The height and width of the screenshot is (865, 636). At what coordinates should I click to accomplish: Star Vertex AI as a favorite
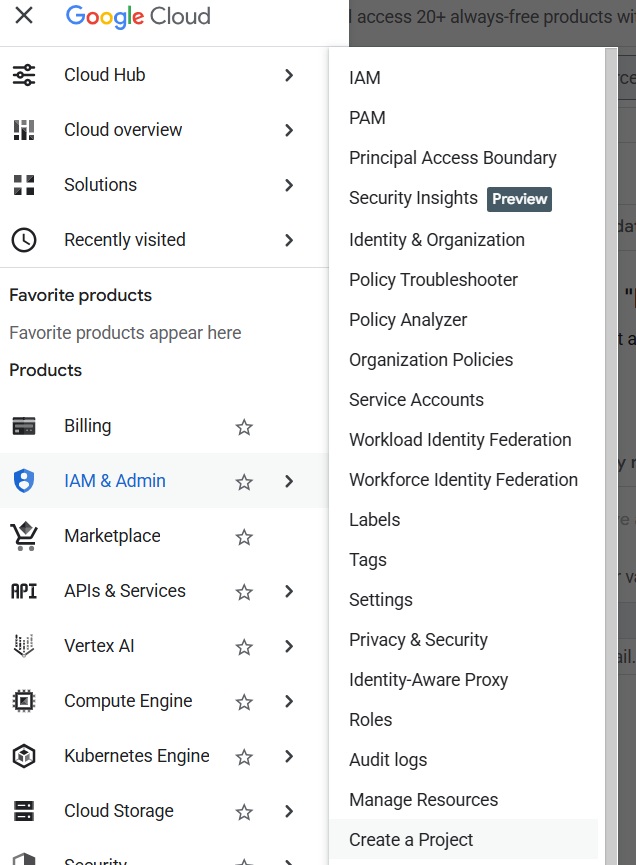click(x=244, y=647)
